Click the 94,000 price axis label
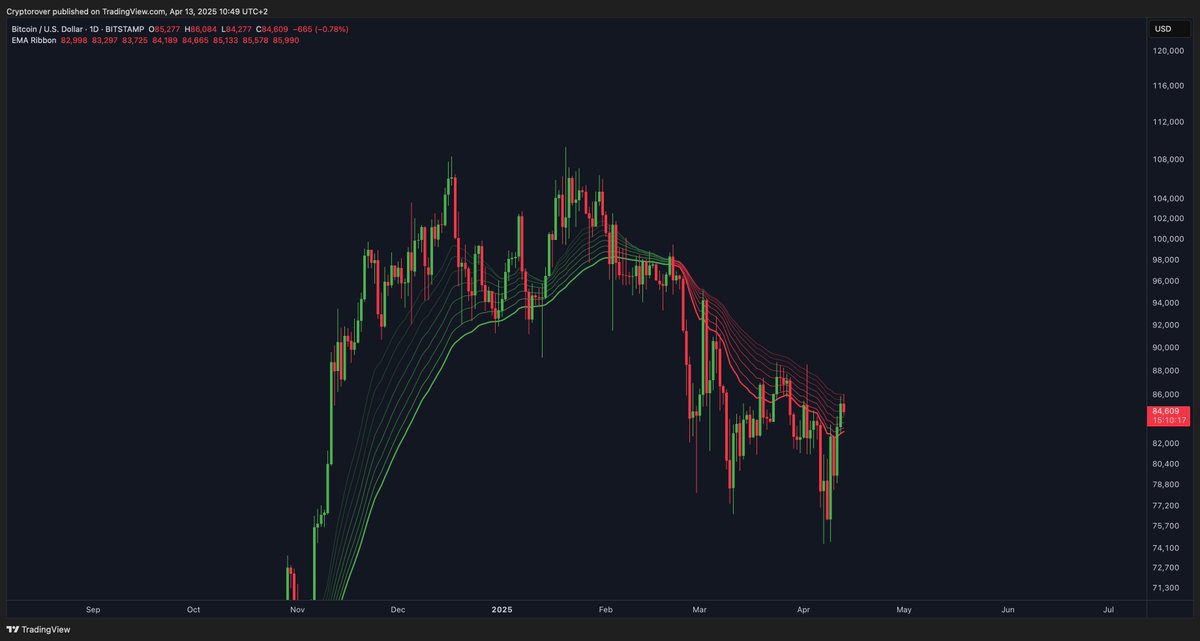This screenshot has height=641, width=1200. [1167, 303]
